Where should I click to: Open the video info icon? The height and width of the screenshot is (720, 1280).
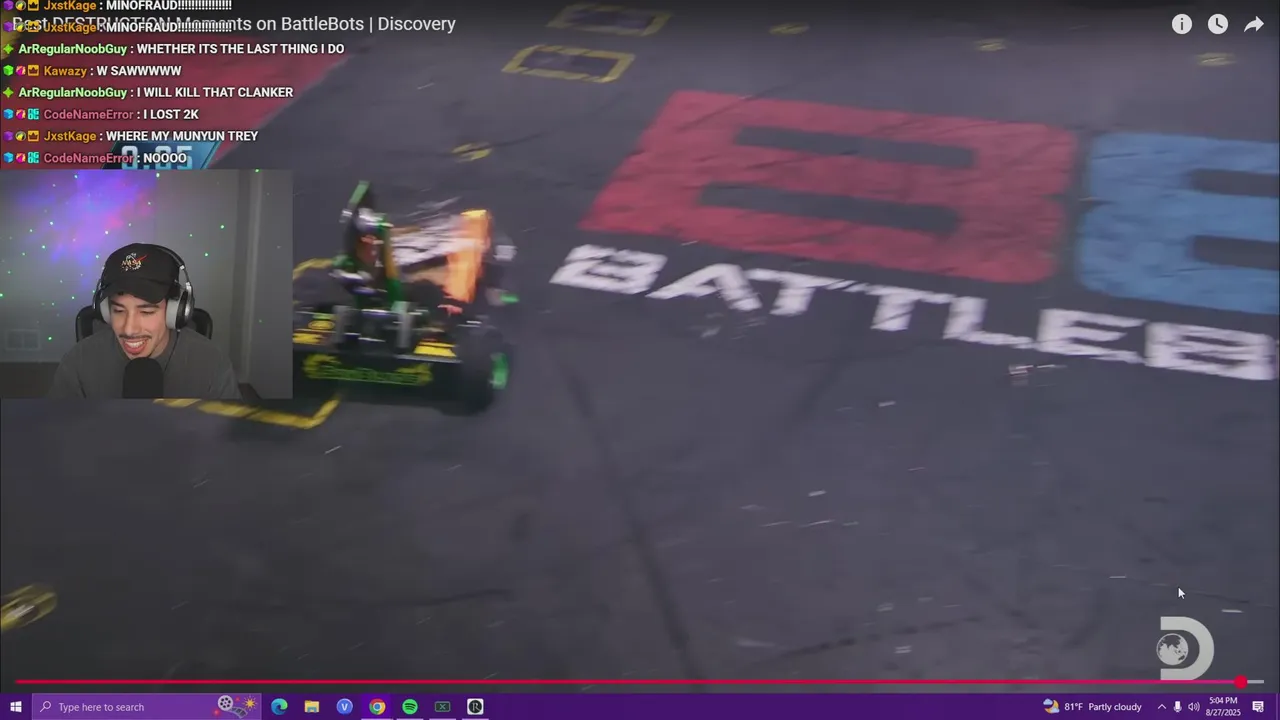1182,24
